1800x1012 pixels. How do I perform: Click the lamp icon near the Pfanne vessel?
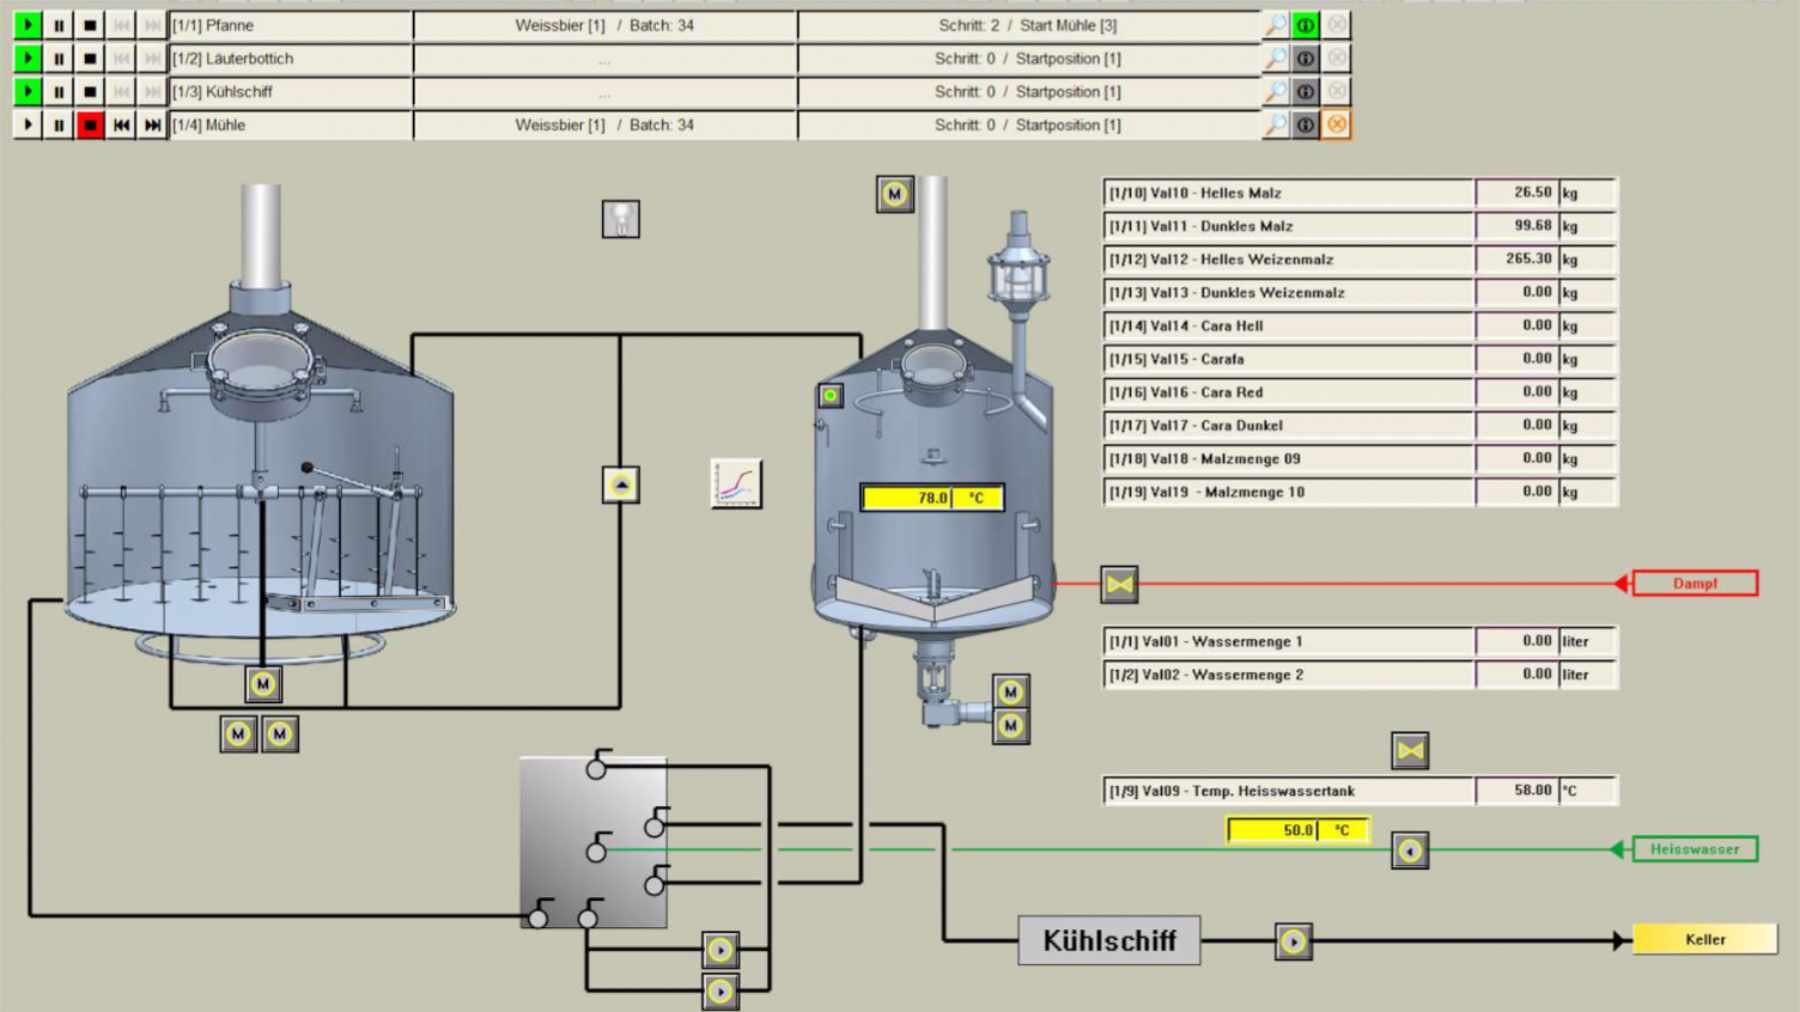click(x=620, y=218)
